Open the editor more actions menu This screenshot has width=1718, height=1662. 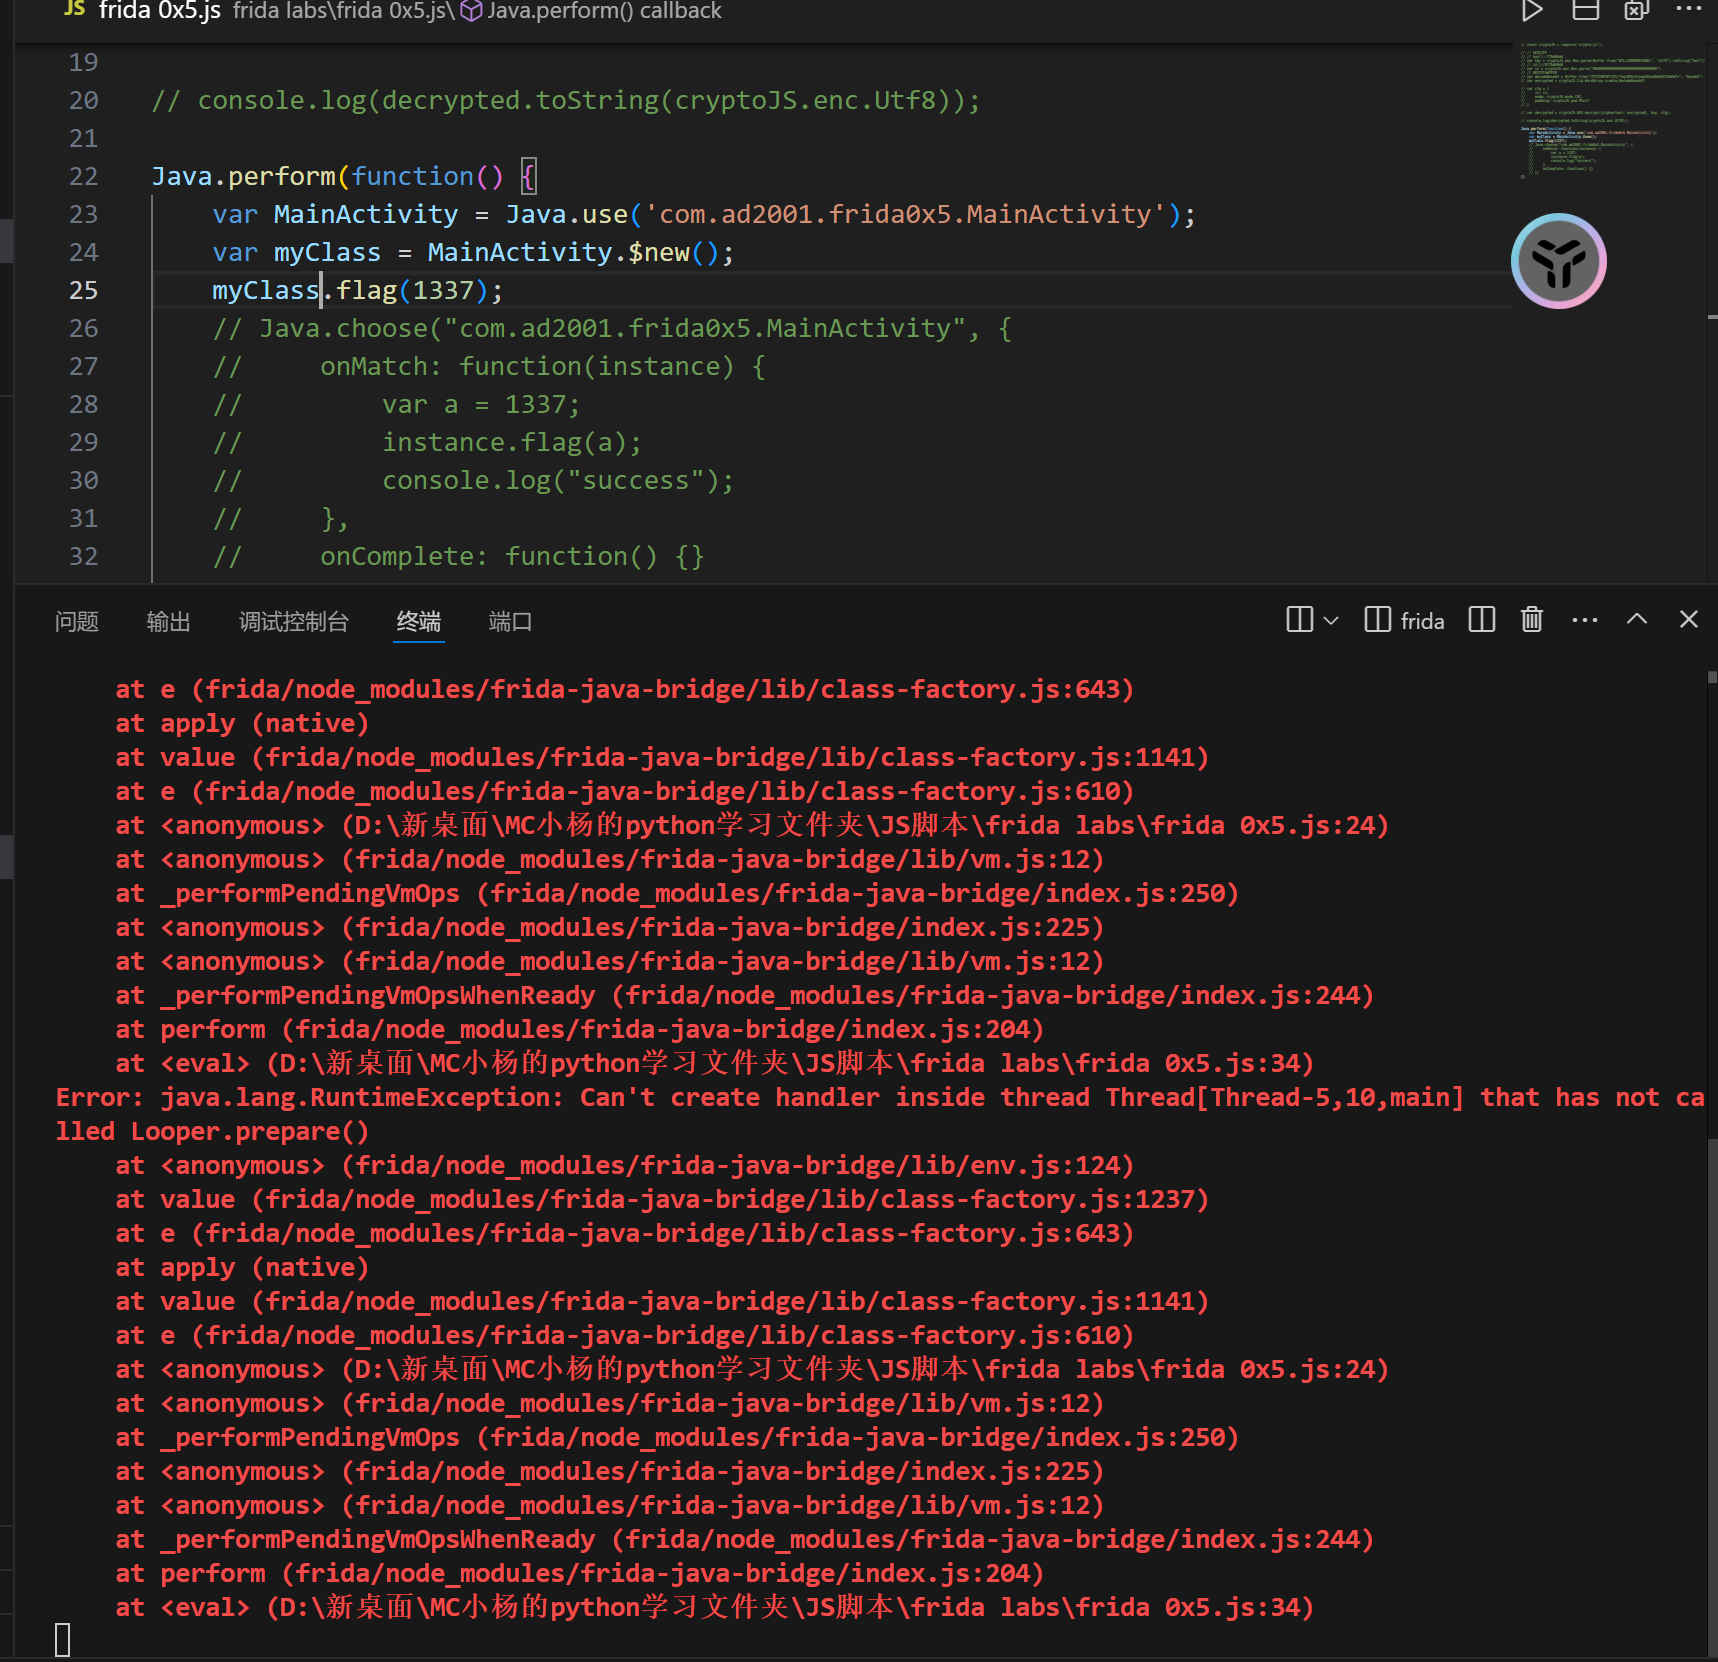1688,9
